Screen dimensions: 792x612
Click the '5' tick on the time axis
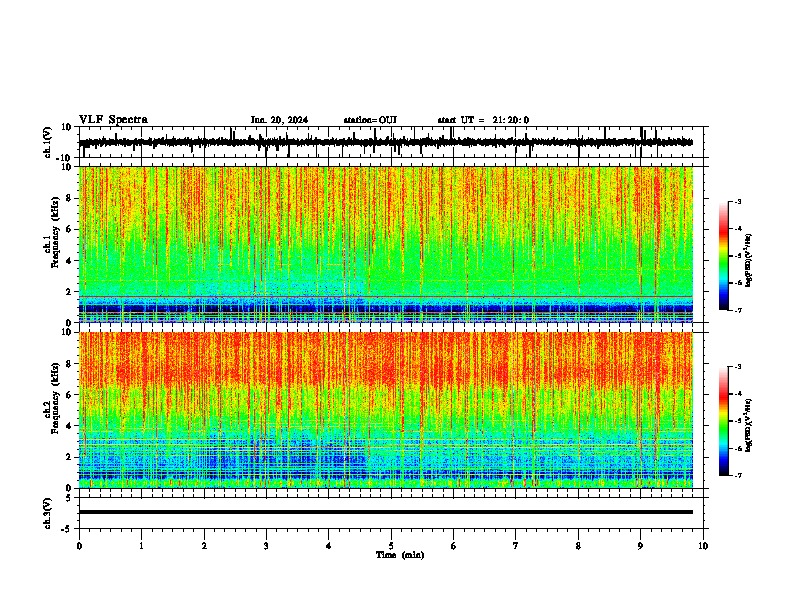point(391,546)
